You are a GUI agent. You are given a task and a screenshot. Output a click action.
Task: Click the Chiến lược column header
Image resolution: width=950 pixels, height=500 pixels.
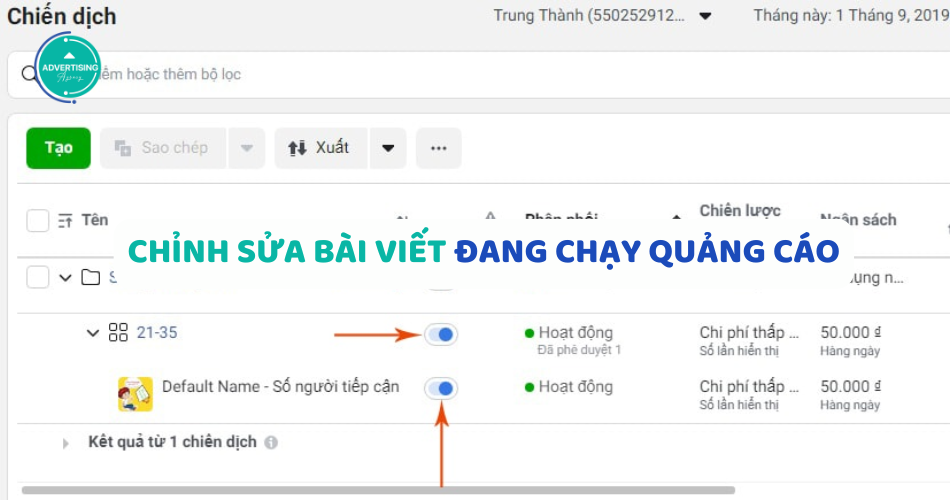click(x=740, y=211)
